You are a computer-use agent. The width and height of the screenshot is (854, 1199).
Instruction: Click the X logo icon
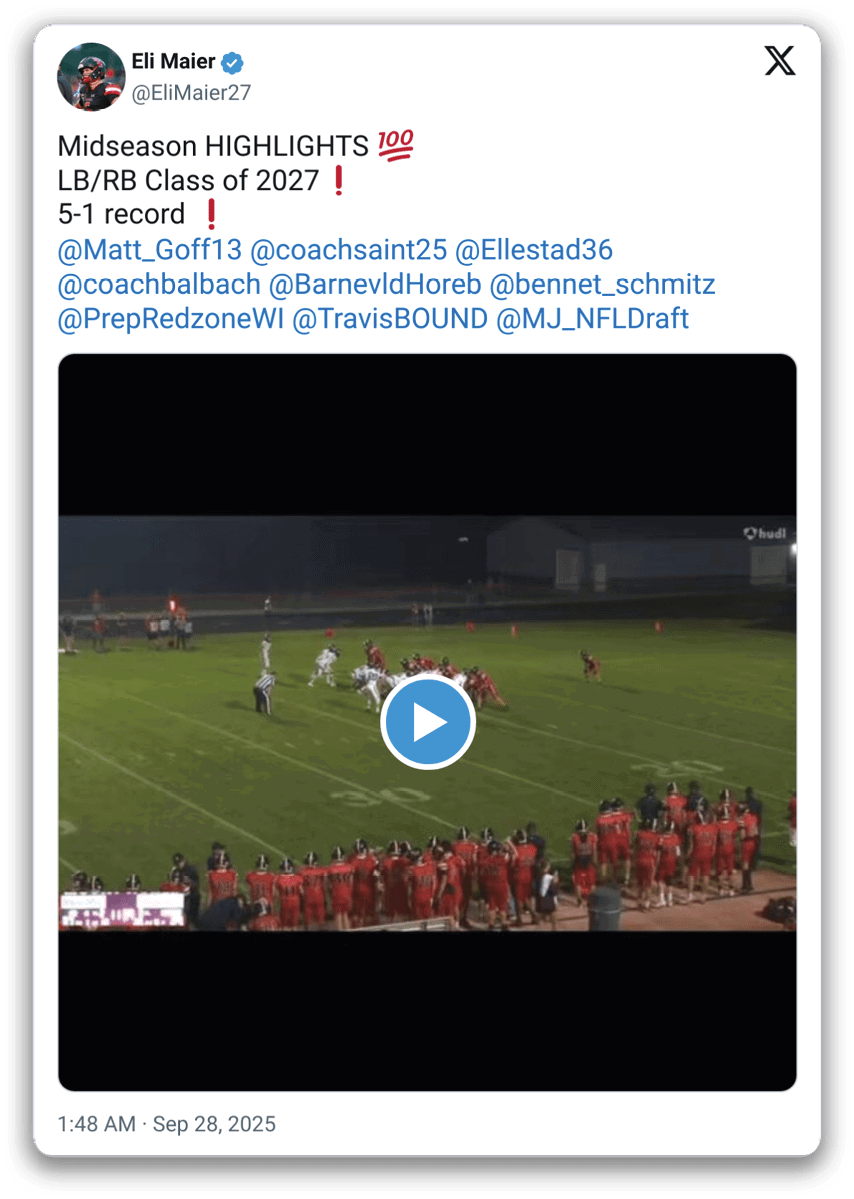coord(780,60)
